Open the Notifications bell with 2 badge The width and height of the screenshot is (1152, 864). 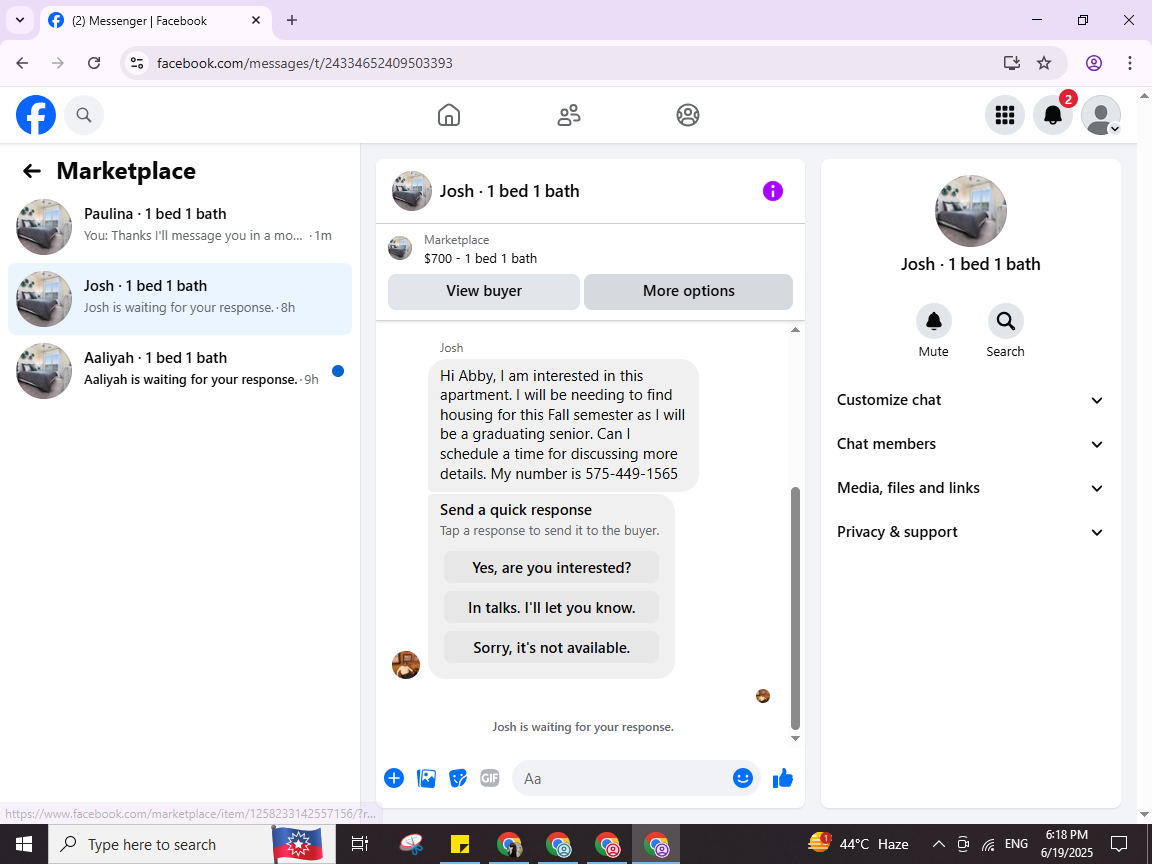point(1053,115)
